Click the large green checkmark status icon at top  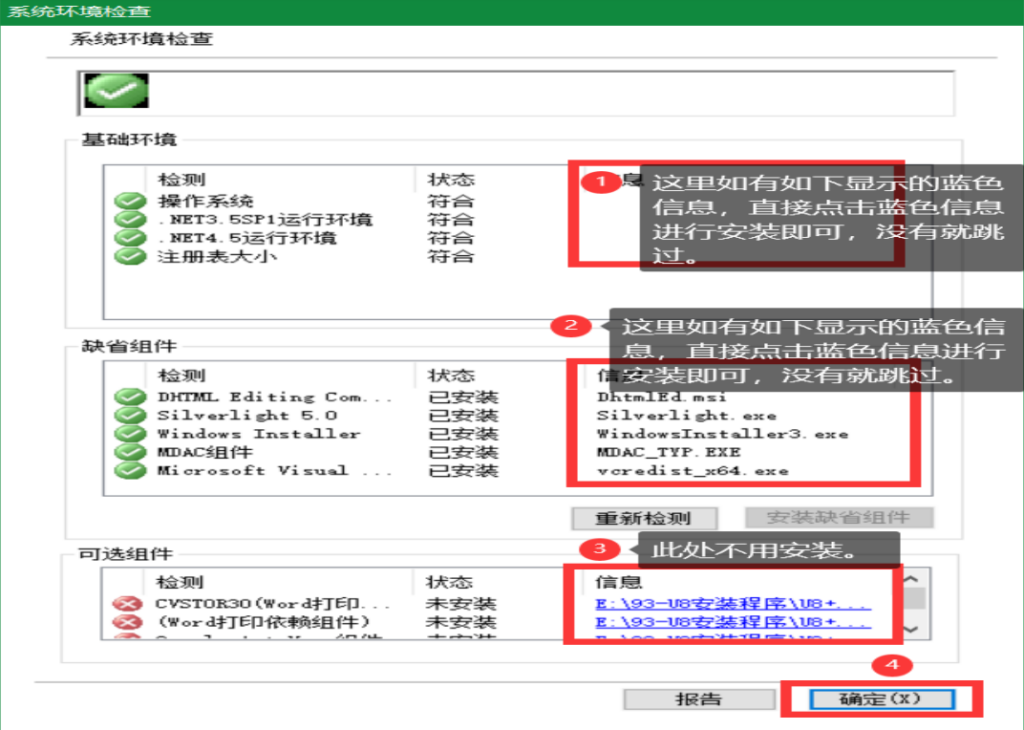click(x=116, y=92)
